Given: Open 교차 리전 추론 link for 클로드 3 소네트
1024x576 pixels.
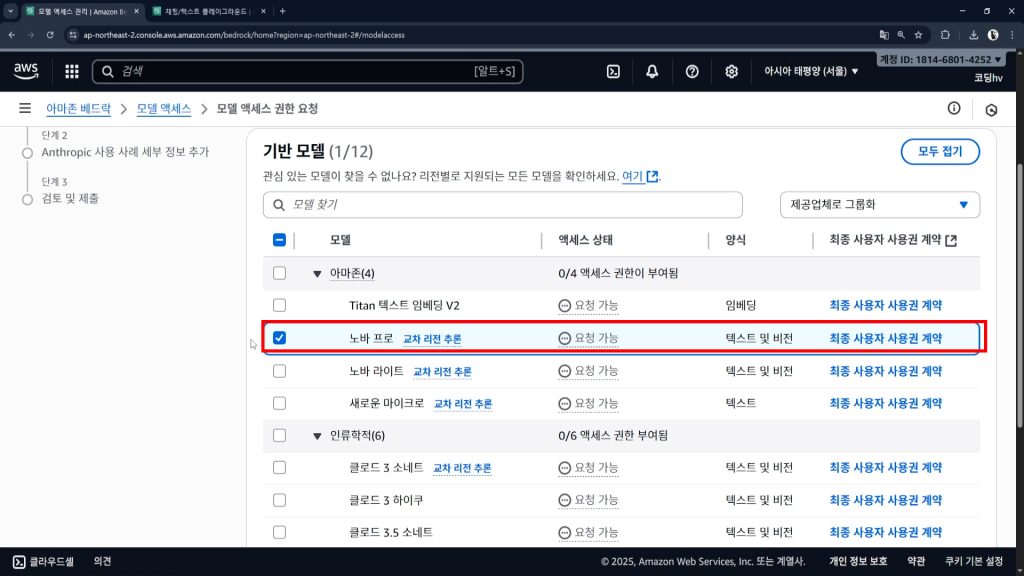Looking at the screenshot, I should [462, 468].
